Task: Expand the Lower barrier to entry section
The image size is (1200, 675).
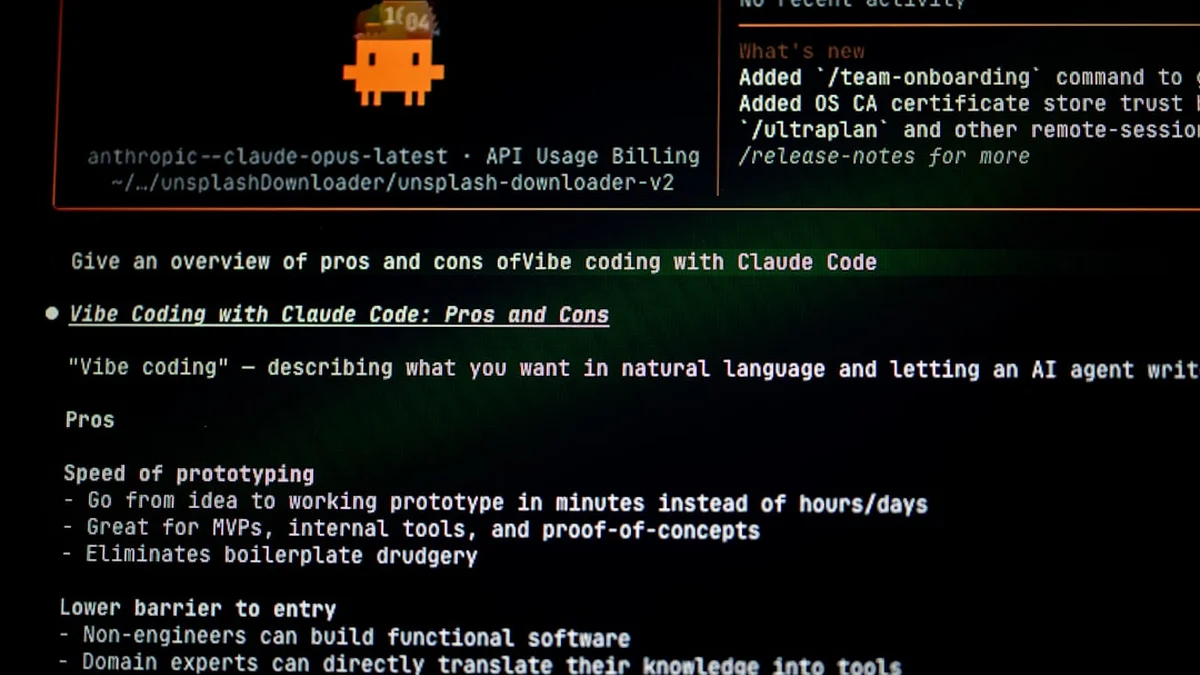Action: pyautogui.click(x=198, y=608)
